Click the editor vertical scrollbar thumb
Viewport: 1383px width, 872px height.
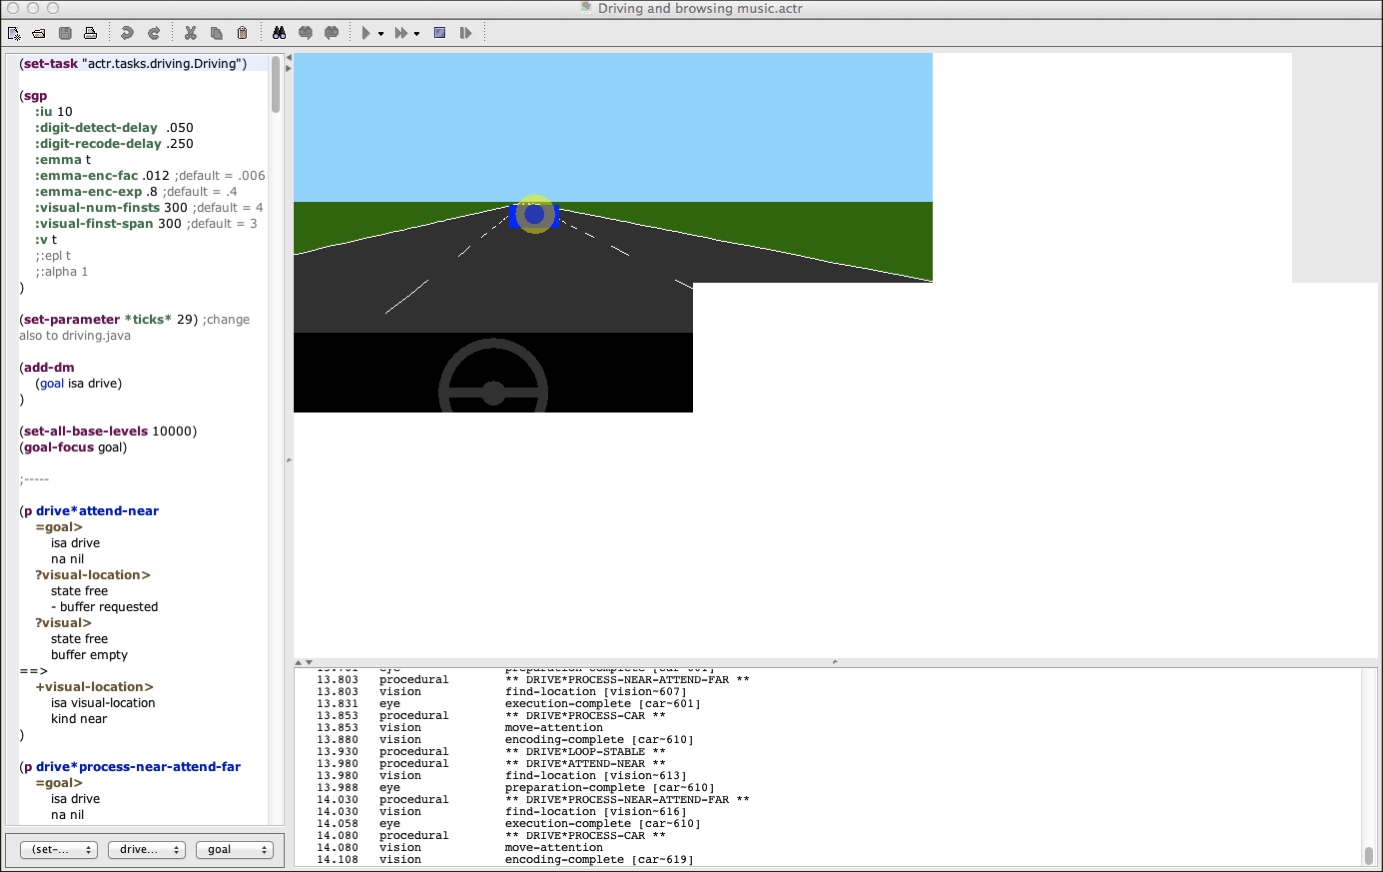(275, 84)
